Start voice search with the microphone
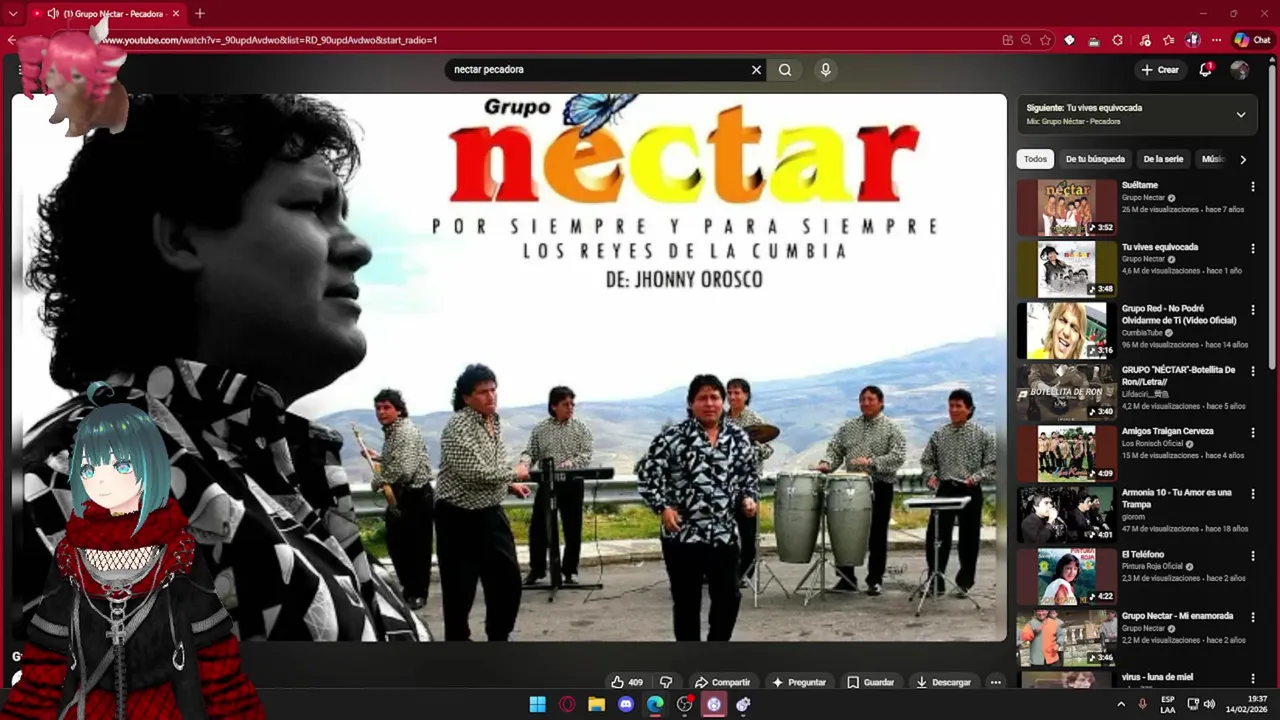Screen dimensions: 1280x720 825,70
